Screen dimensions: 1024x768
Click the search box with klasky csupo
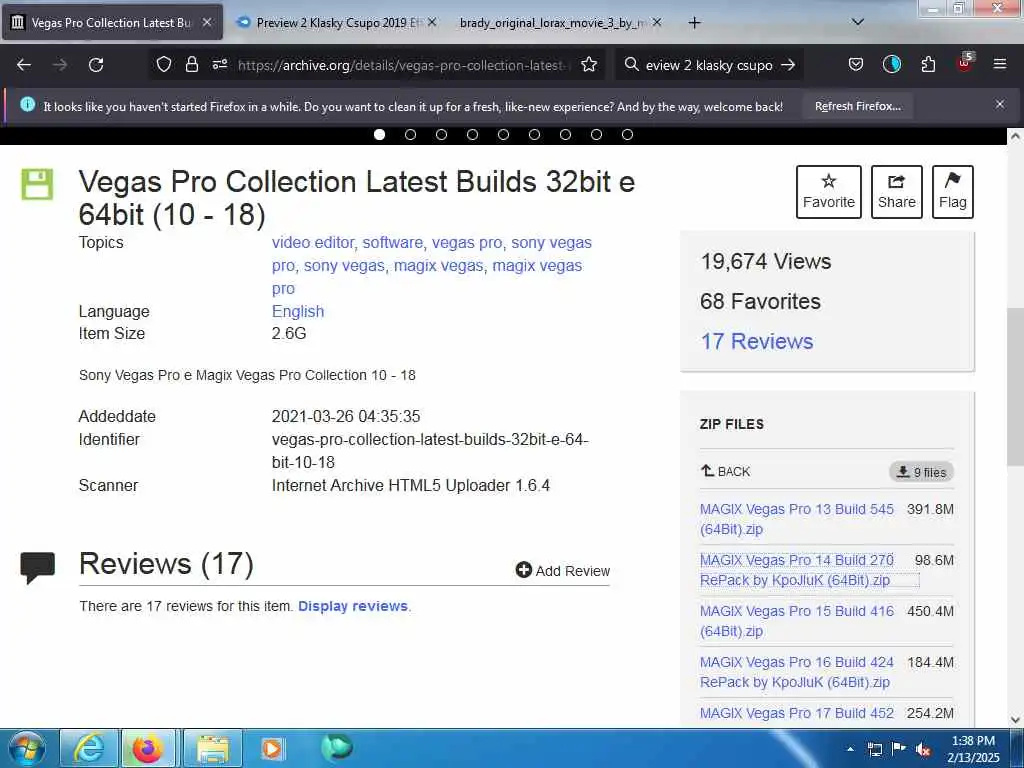[x=709, y=65]
